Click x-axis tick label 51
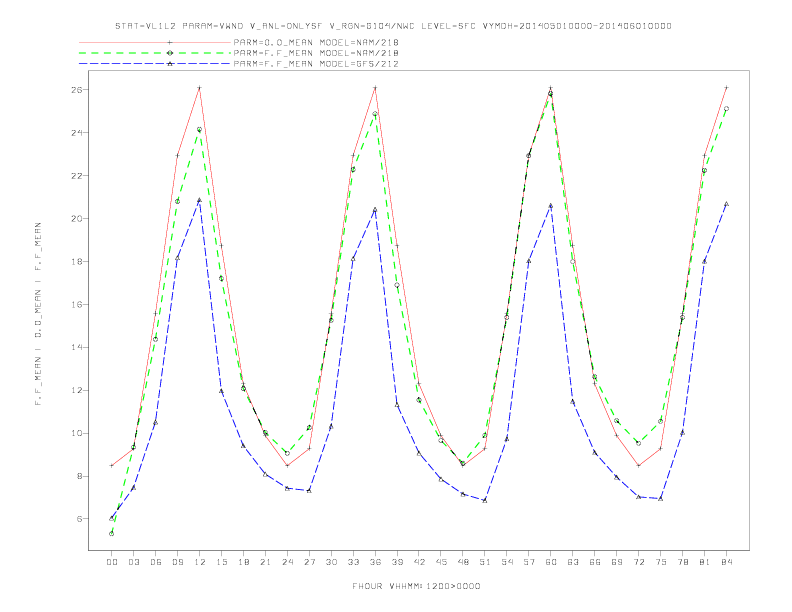Image resolution: width=792 pixels, height=612 pixels. pyautogui.click(x=485, y=562)
